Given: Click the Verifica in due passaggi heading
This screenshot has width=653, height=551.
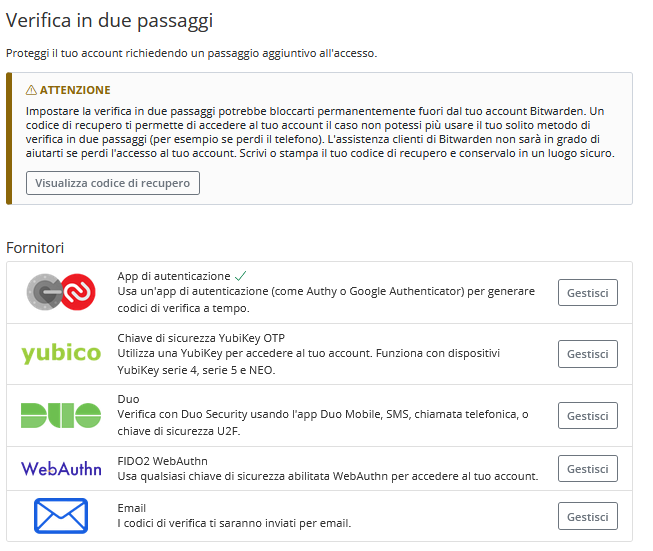Looking at the screenshot, I should click(x=109, y=20).
